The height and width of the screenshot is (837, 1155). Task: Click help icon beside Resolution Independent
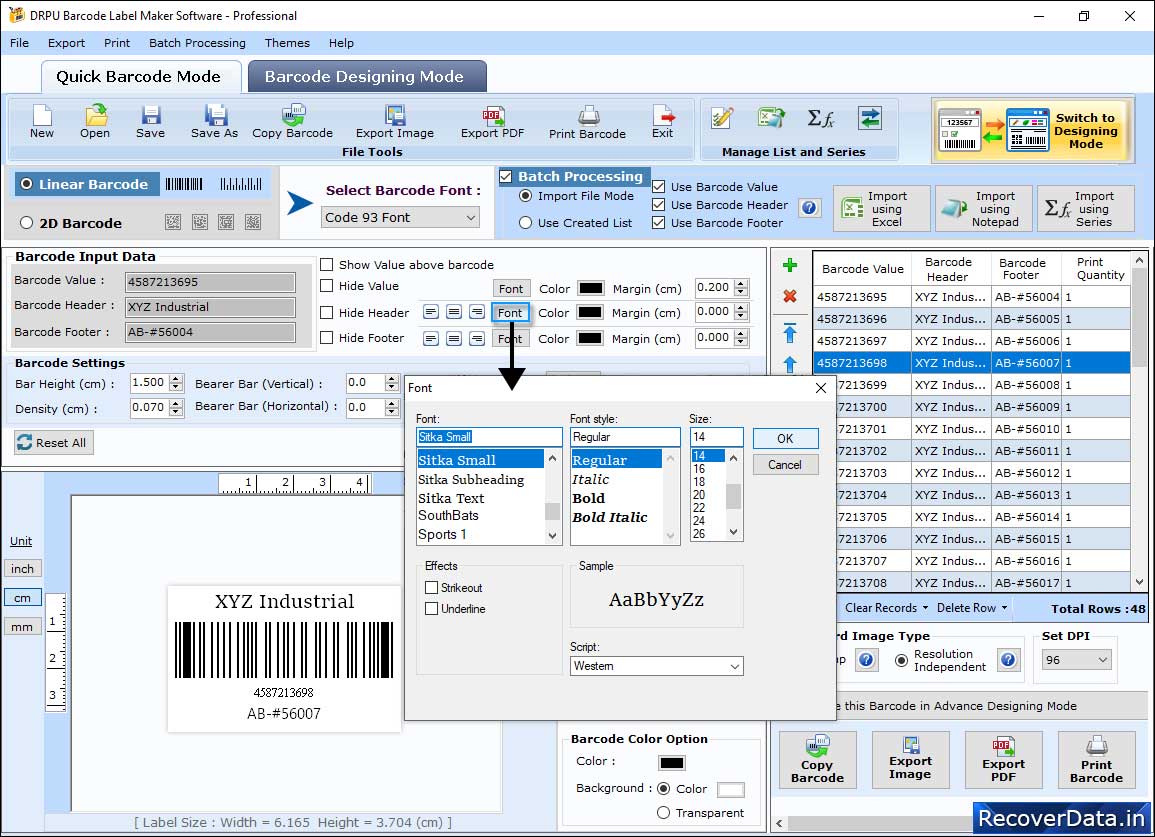[1008, 660]
